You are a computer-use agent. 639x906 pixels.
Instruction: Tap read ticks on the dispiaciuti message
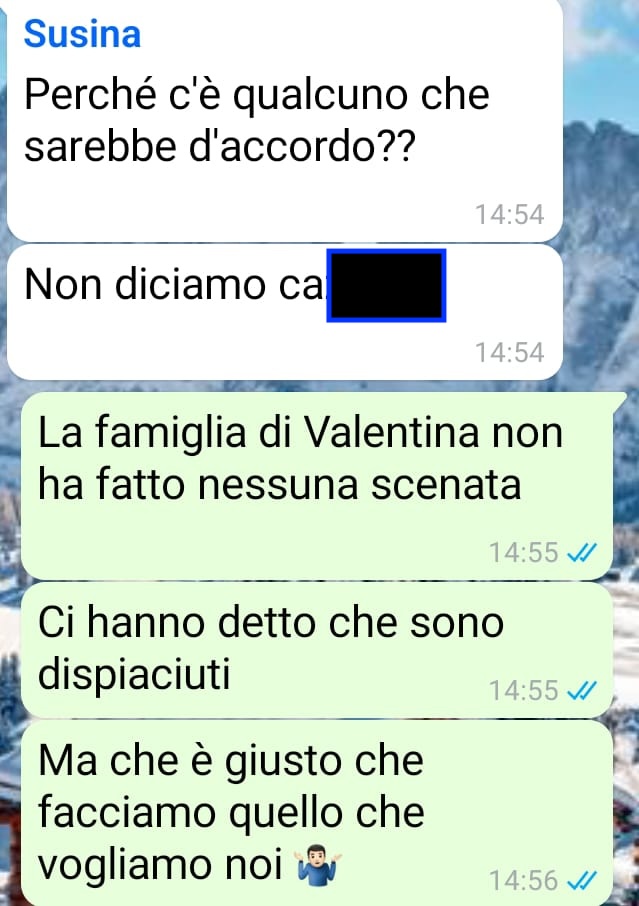tap(582, 690)
